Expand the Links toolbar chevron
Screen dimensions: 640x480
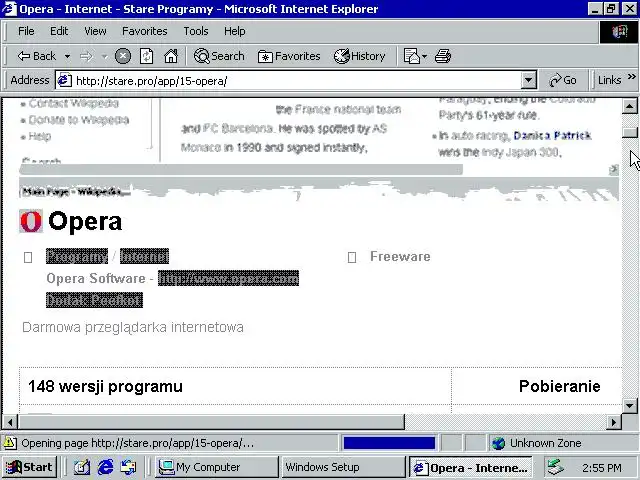coord(631,77)
